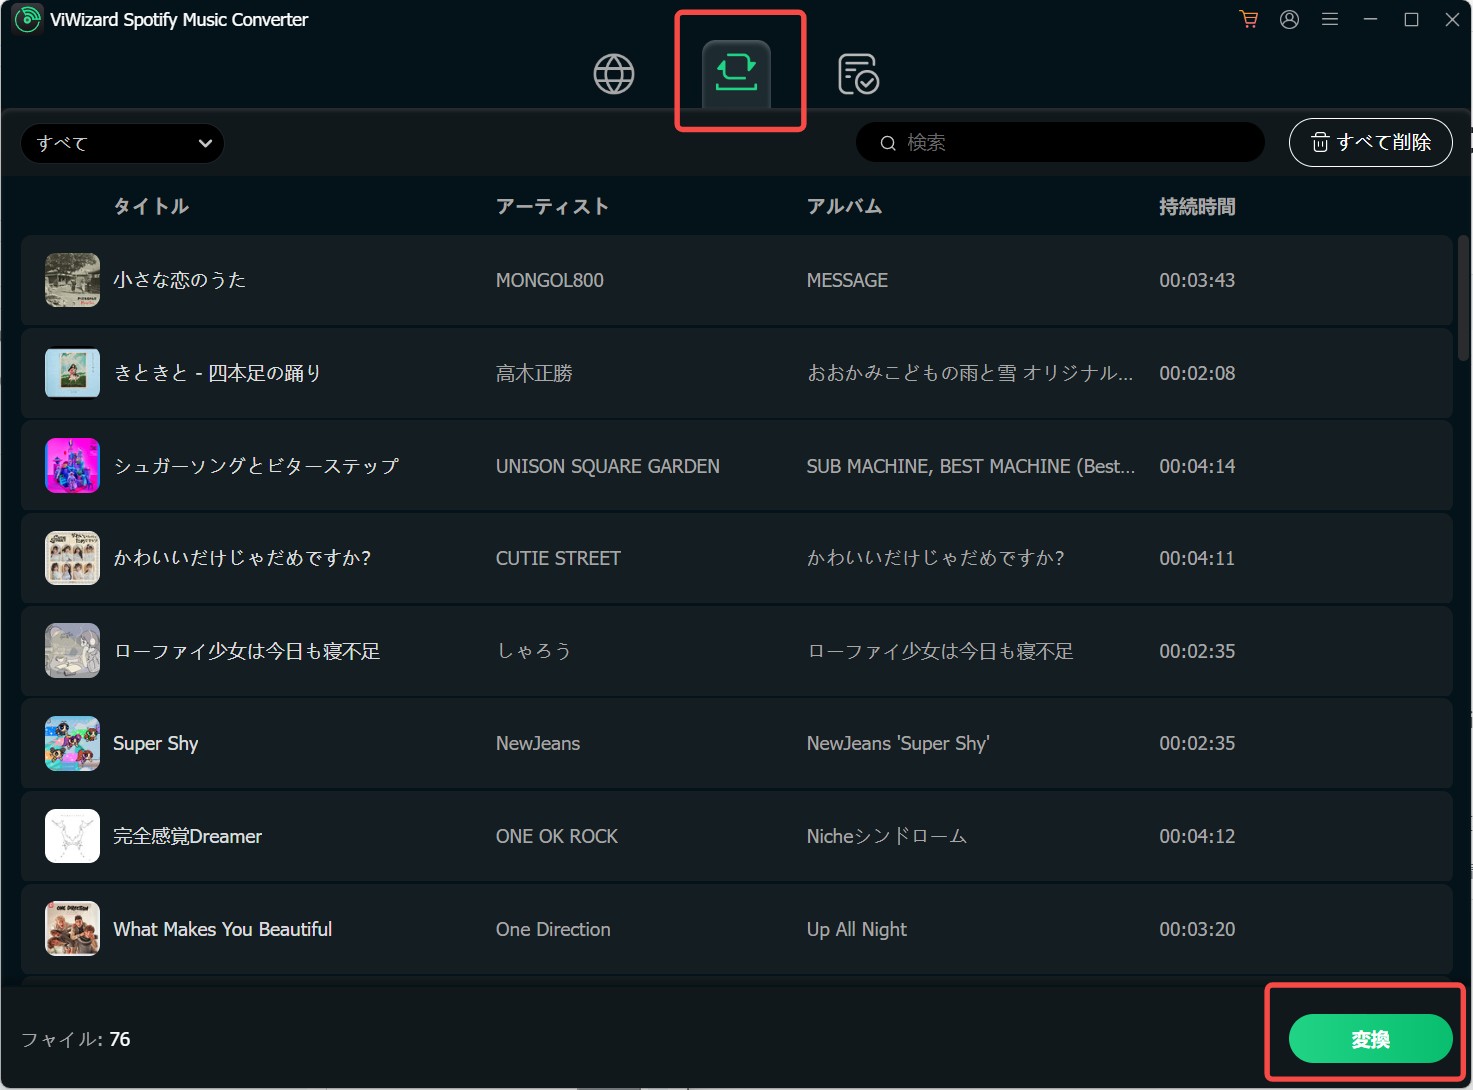Select the 小さな恋のうた album thumbnail
The image size is (1473, 1090).
pos(72,280)
